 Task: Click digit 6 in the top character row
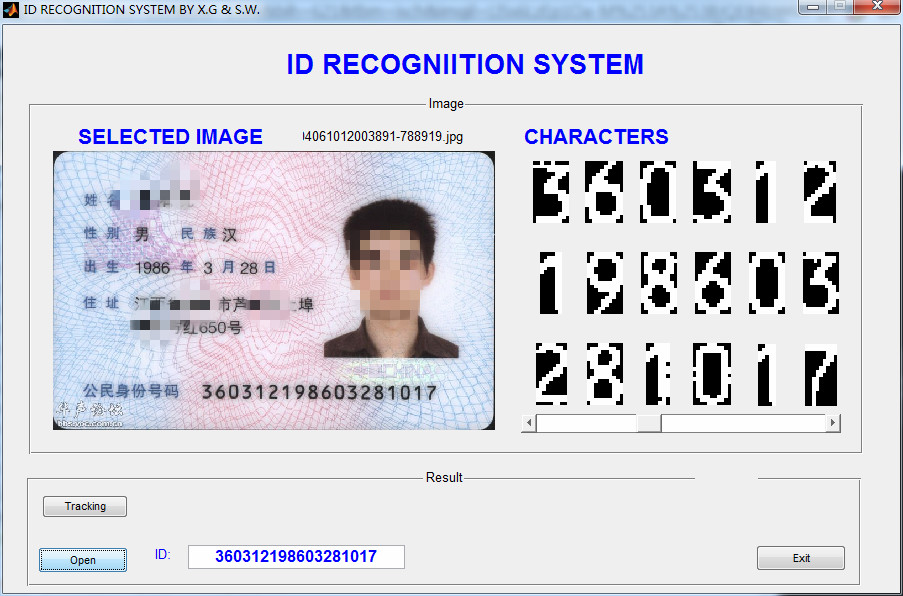[604, 192]
